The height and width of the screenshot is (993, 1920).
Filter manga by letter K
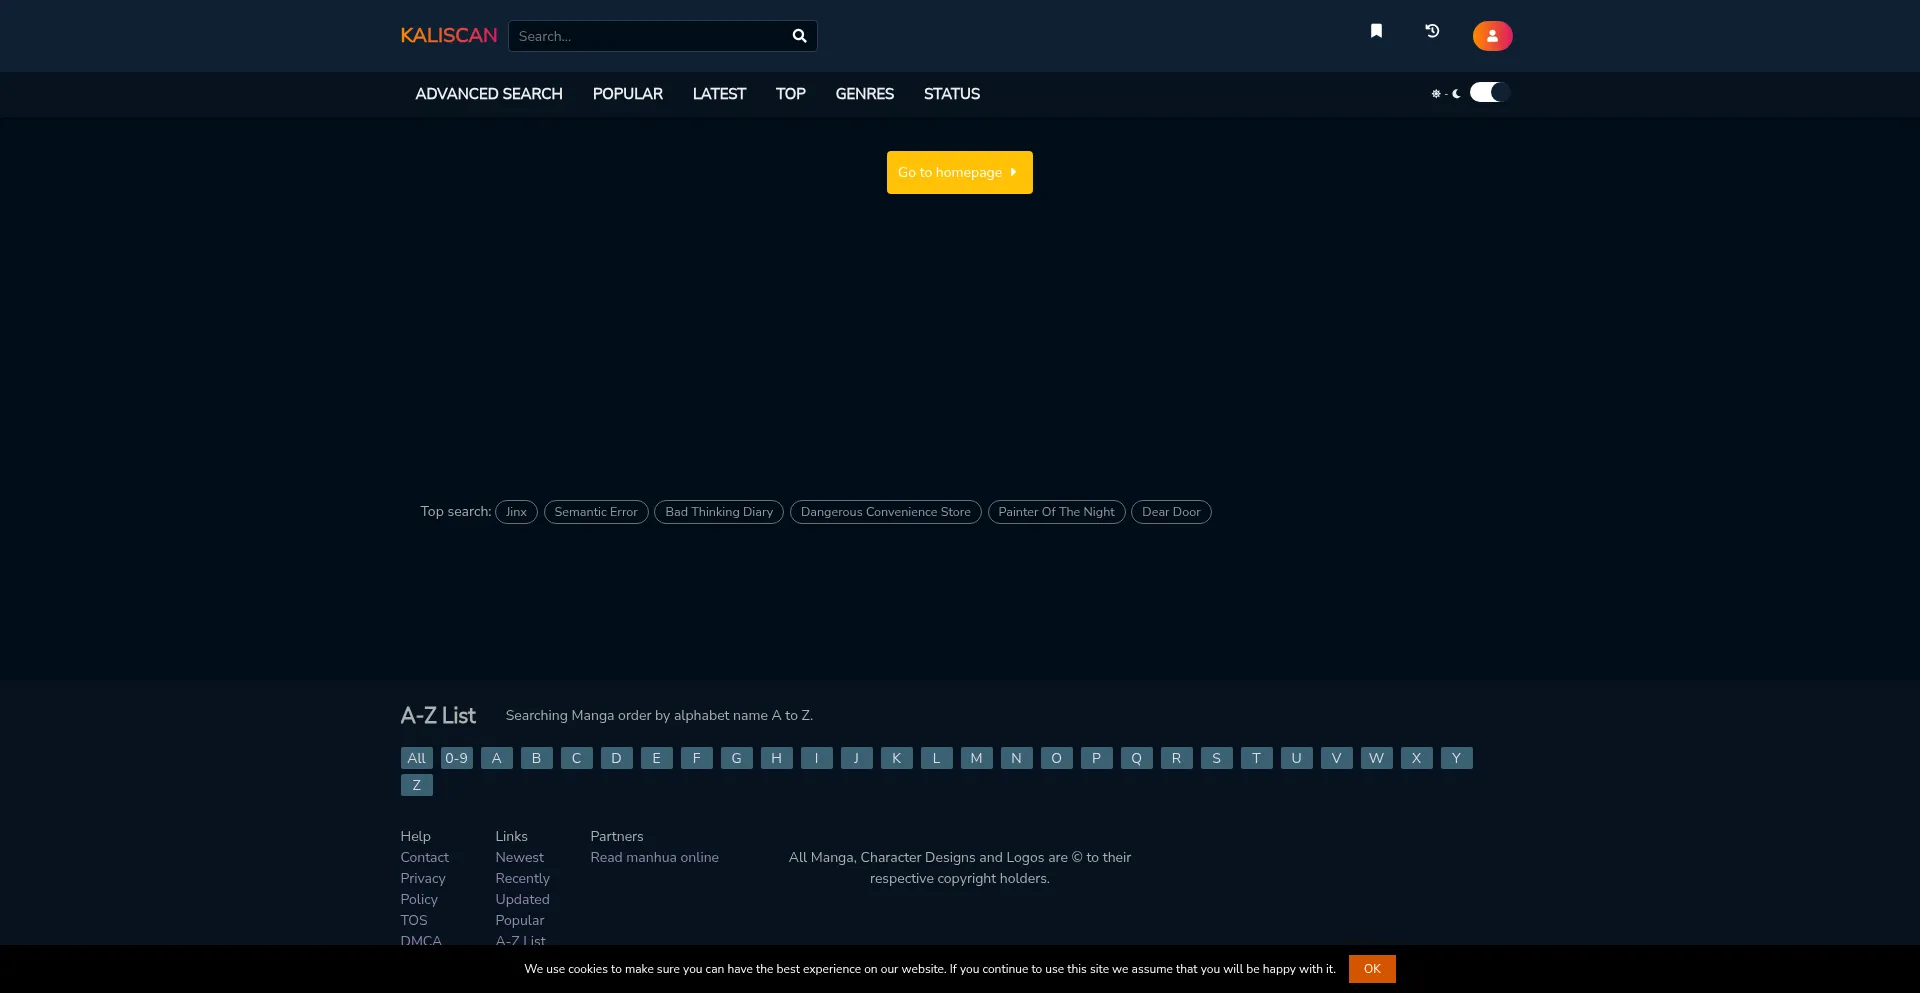[897, 758]
